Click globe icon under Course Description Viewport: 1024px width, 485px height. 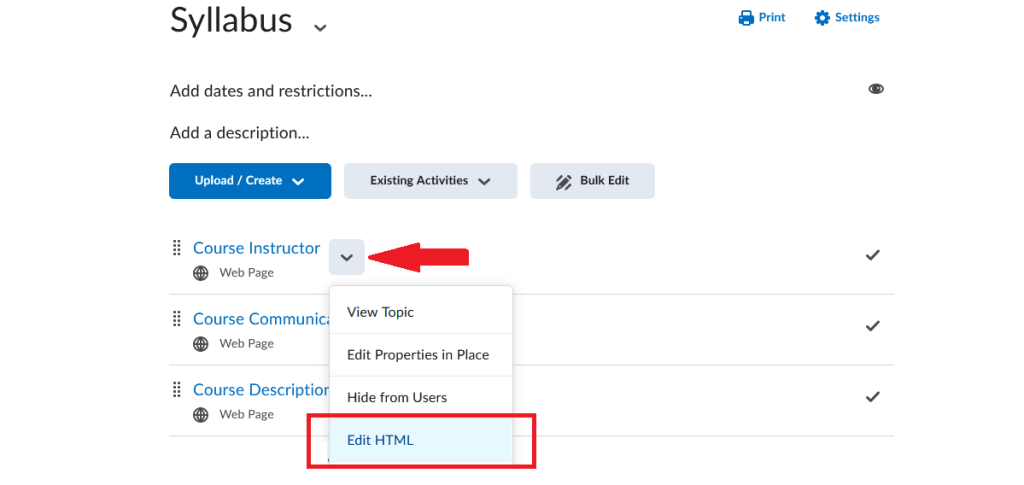coord(200,415)
